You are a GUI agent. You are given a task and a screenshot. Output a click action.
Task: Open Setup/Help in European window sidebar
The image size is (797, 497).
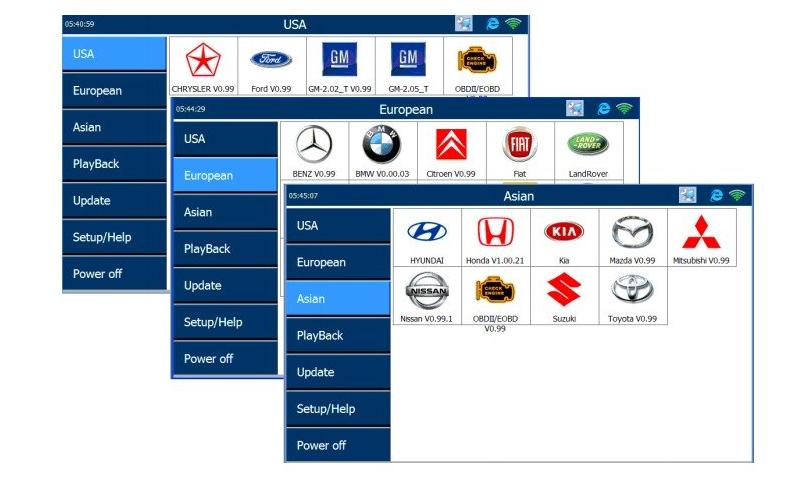pyautogui.click(x=225, y=322)
